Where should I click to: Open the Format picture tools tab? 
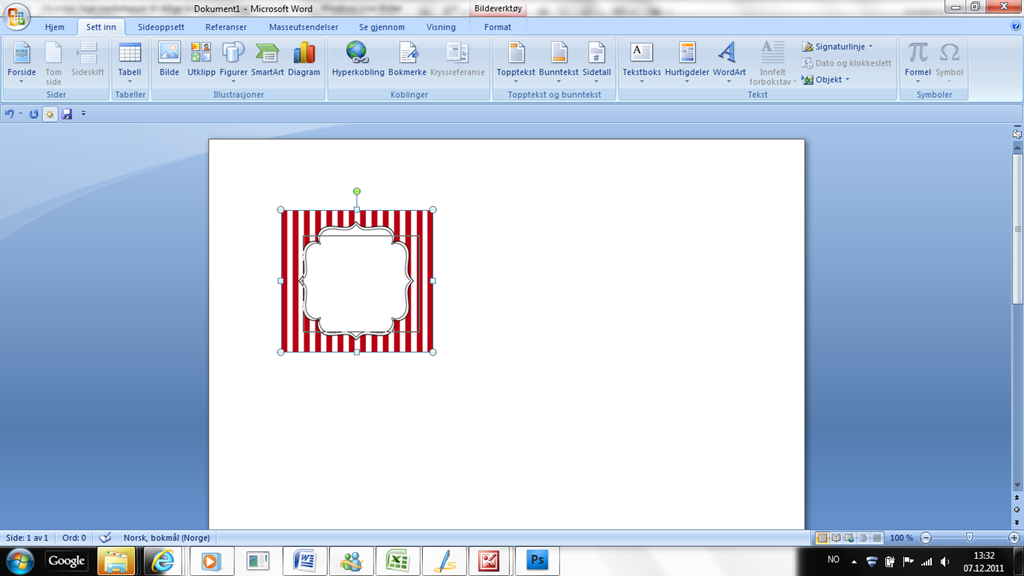coord(498,27)
